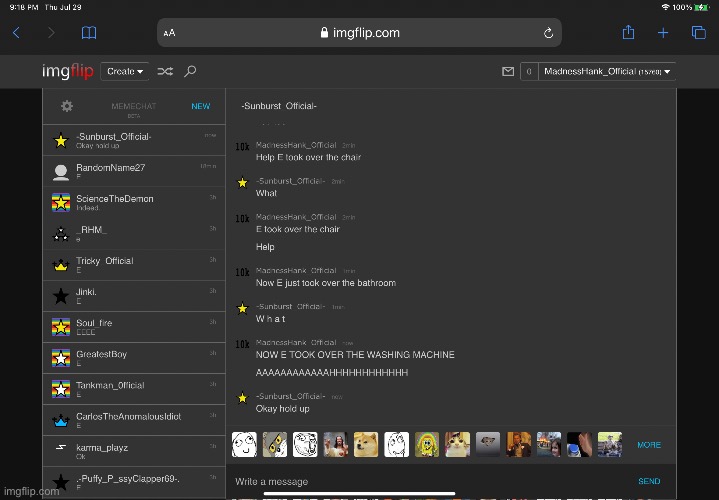The width and height of the screenshot is (719, 500).
Task: Toggle Safari reader text size AA
Action: click(170, 33)
